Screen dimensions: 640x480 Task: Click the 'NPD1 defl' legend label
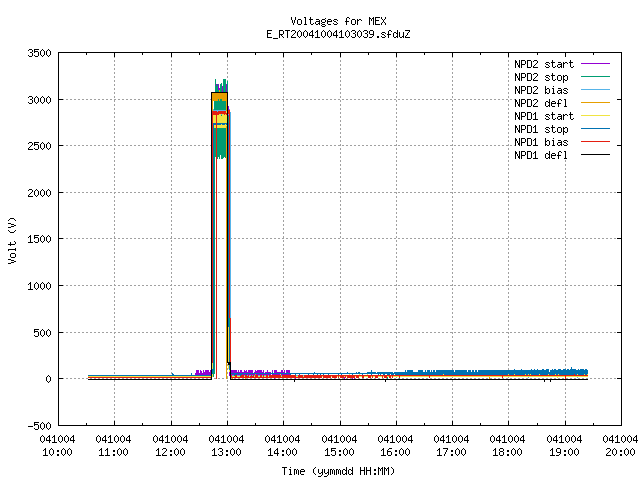click(x=541, y=156)
